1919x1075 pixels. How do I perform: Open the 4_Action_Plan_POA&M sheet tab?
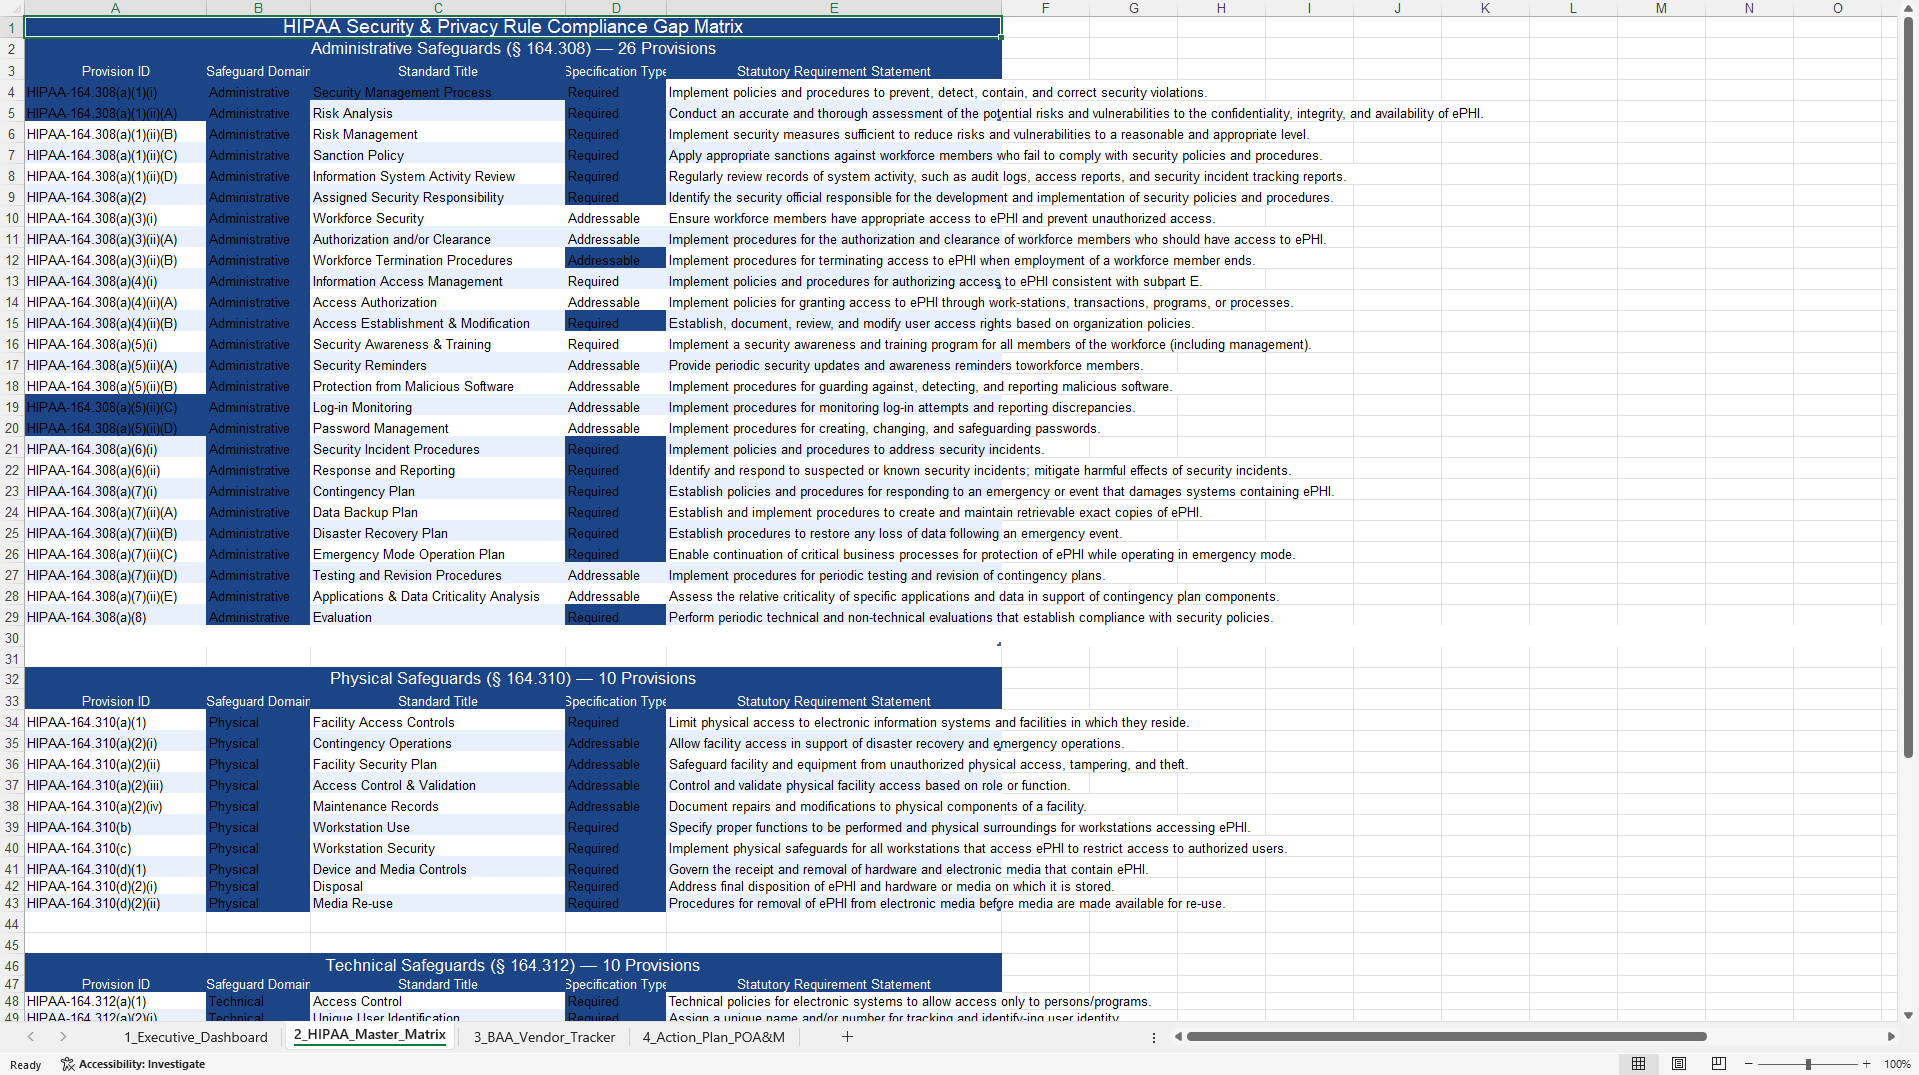(x=714, y=1037)
